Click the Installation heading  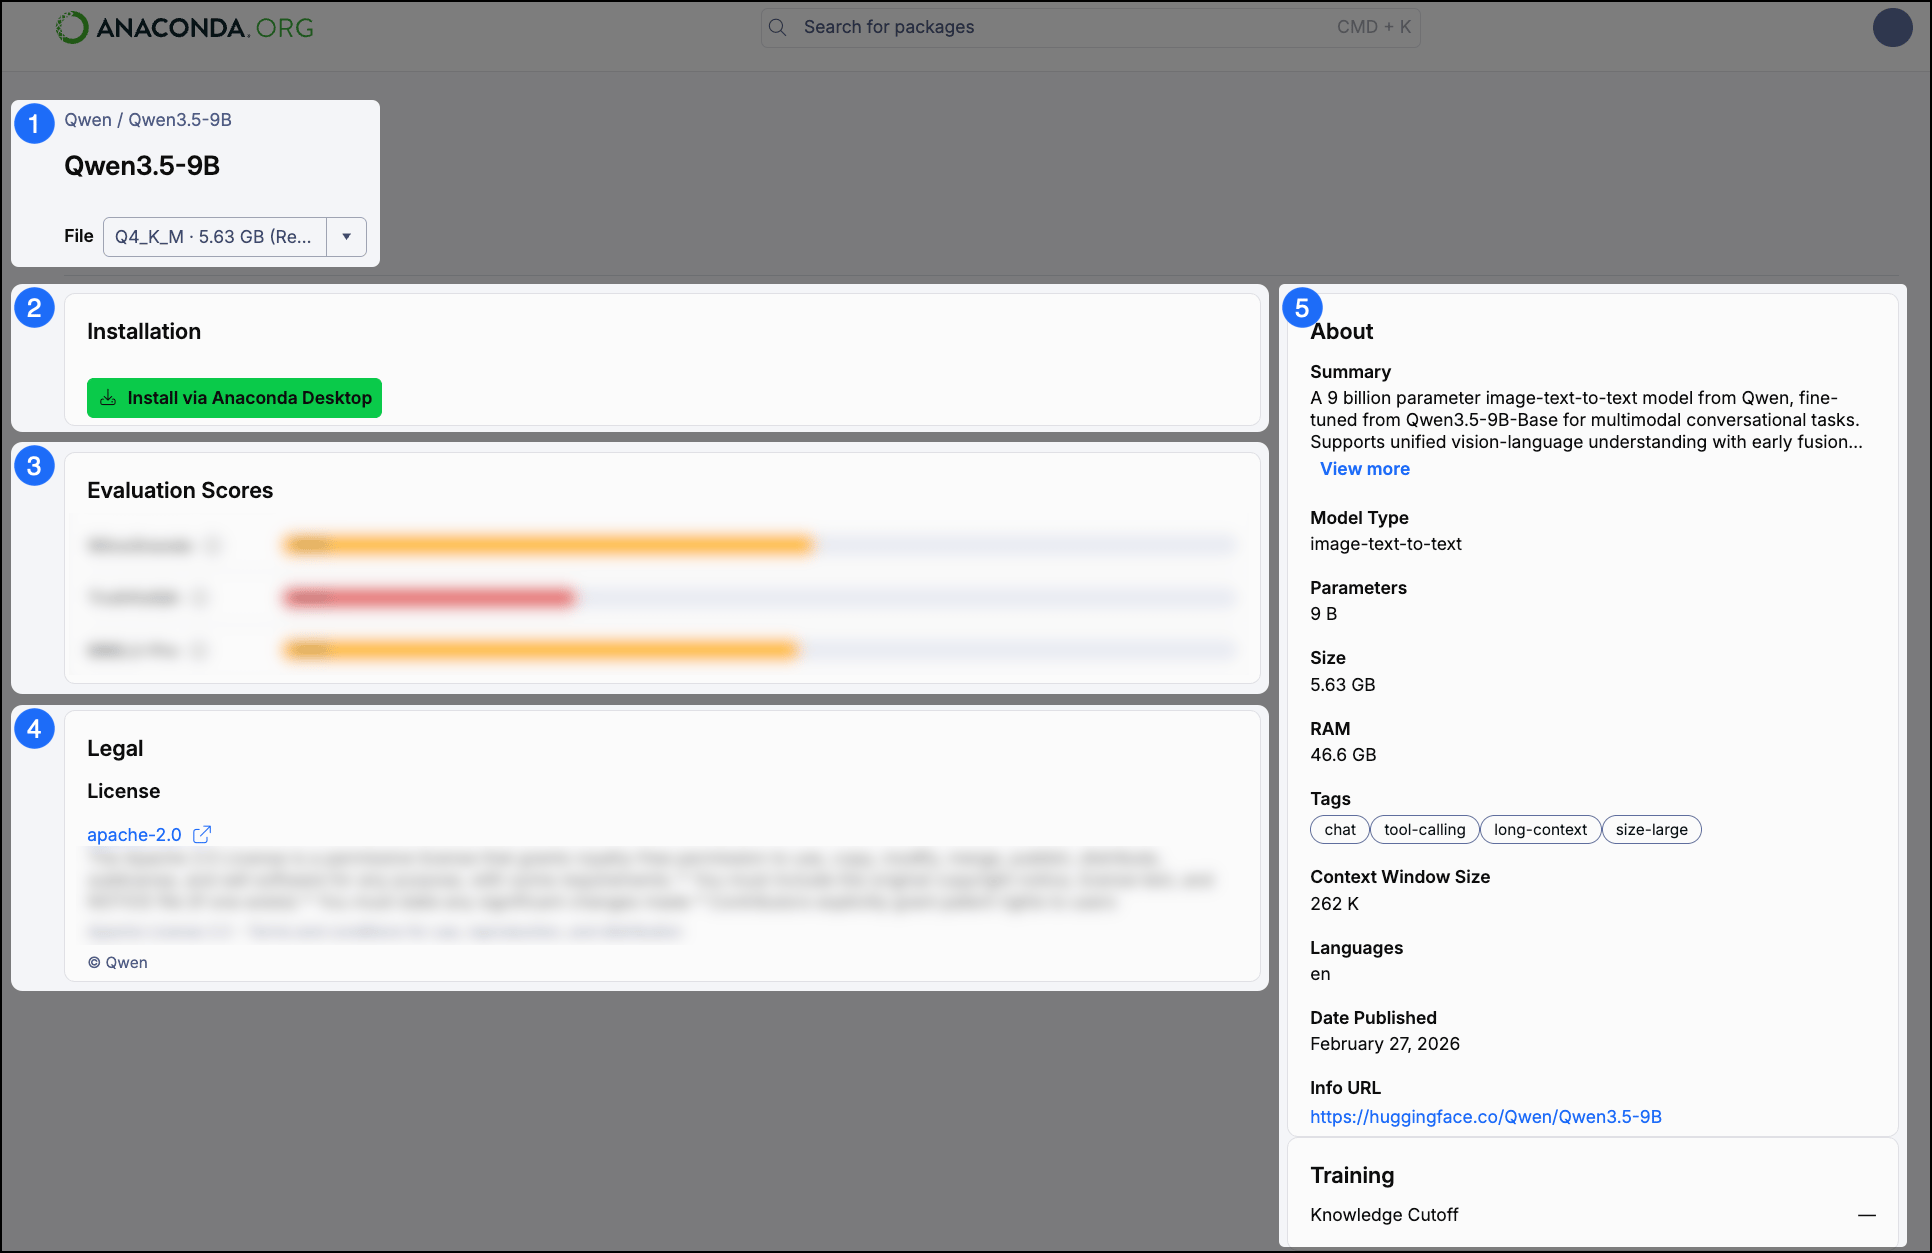point(144,332)
